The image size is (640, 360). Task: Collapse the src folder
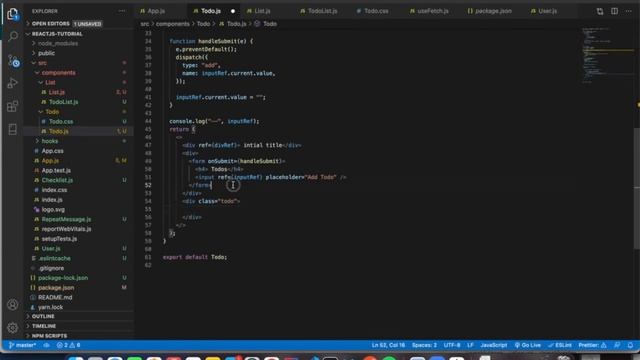(x=42, y=63)
